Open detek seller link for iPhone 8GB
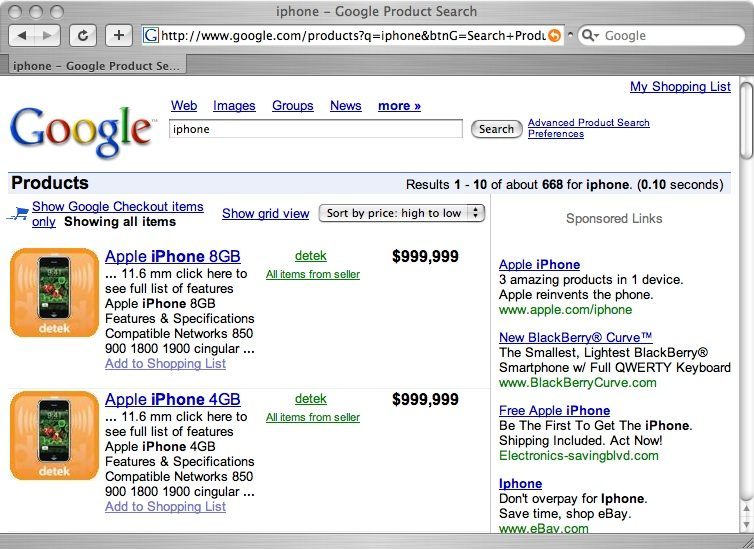Screen dimensions: 754x549 (x=311, y=256)
